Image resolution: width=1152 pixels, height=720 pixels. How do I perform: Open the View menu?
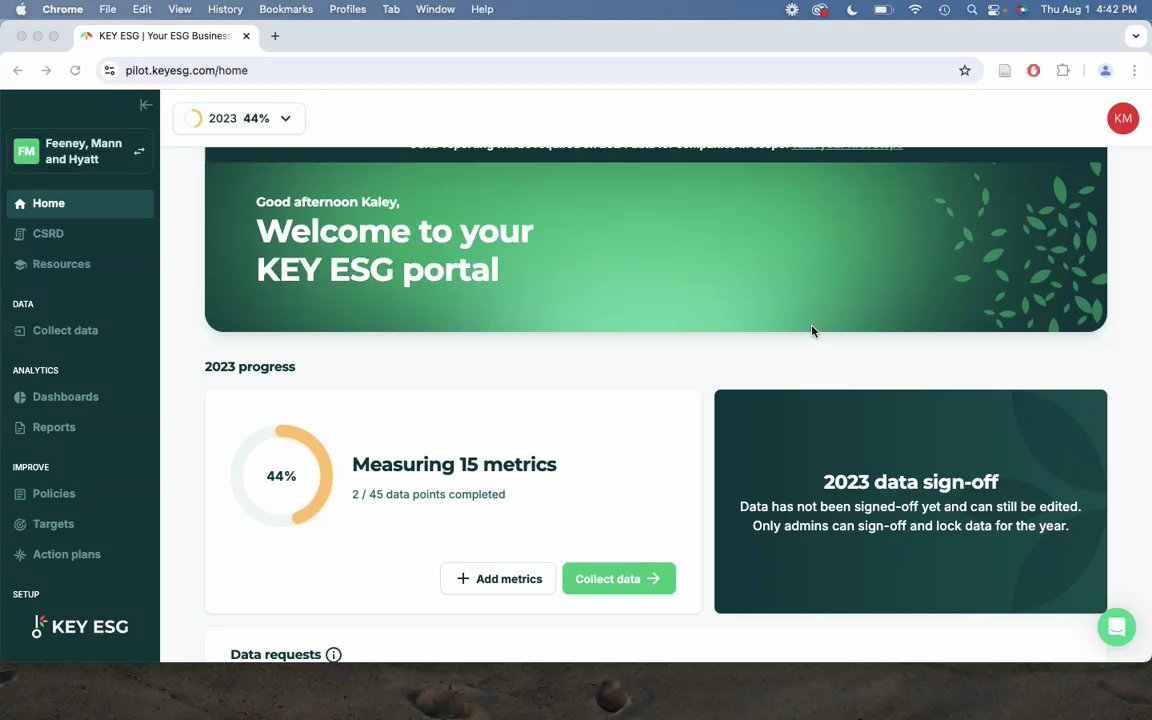(179, 10)
